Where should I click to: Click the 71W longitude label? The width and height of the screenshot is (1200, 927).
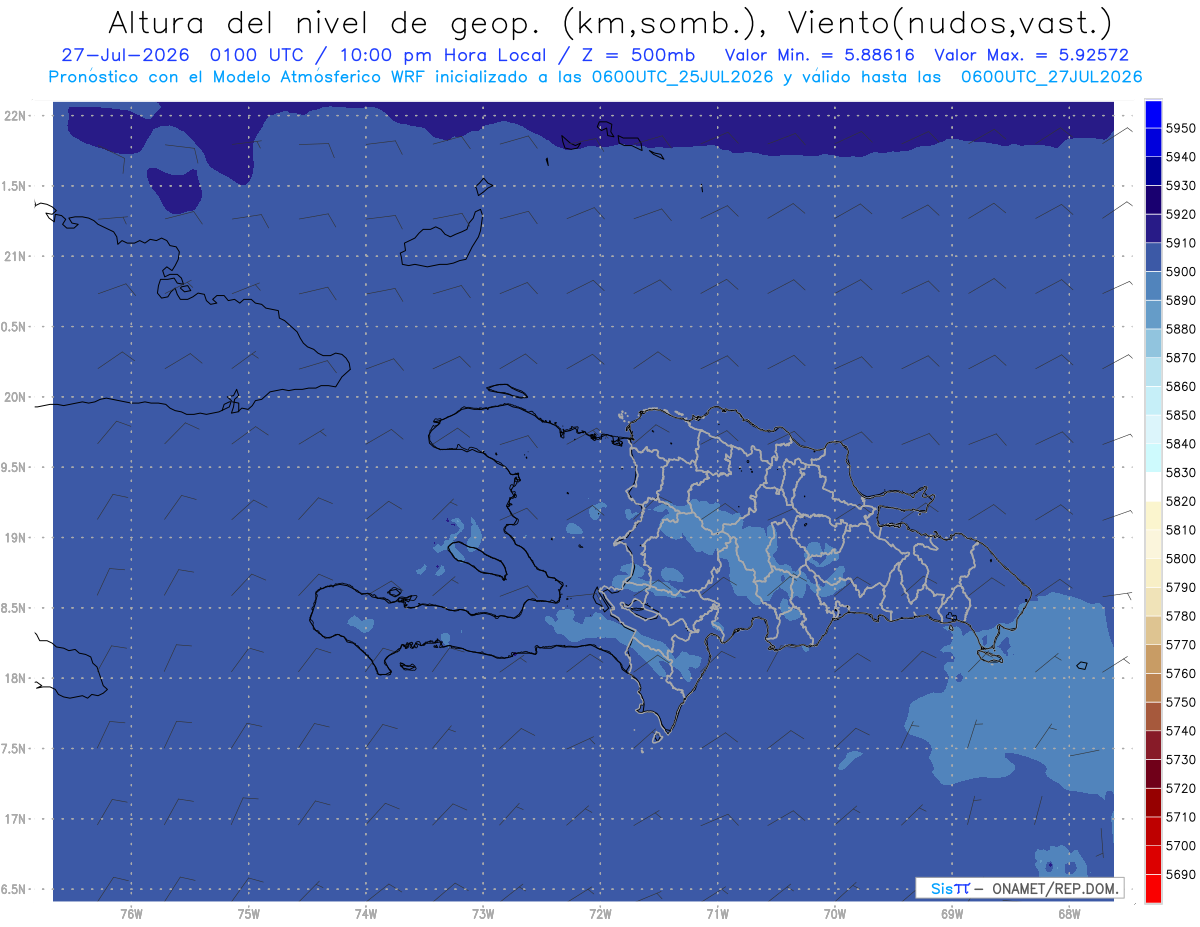pyautogui.click(x=717, y=913)
